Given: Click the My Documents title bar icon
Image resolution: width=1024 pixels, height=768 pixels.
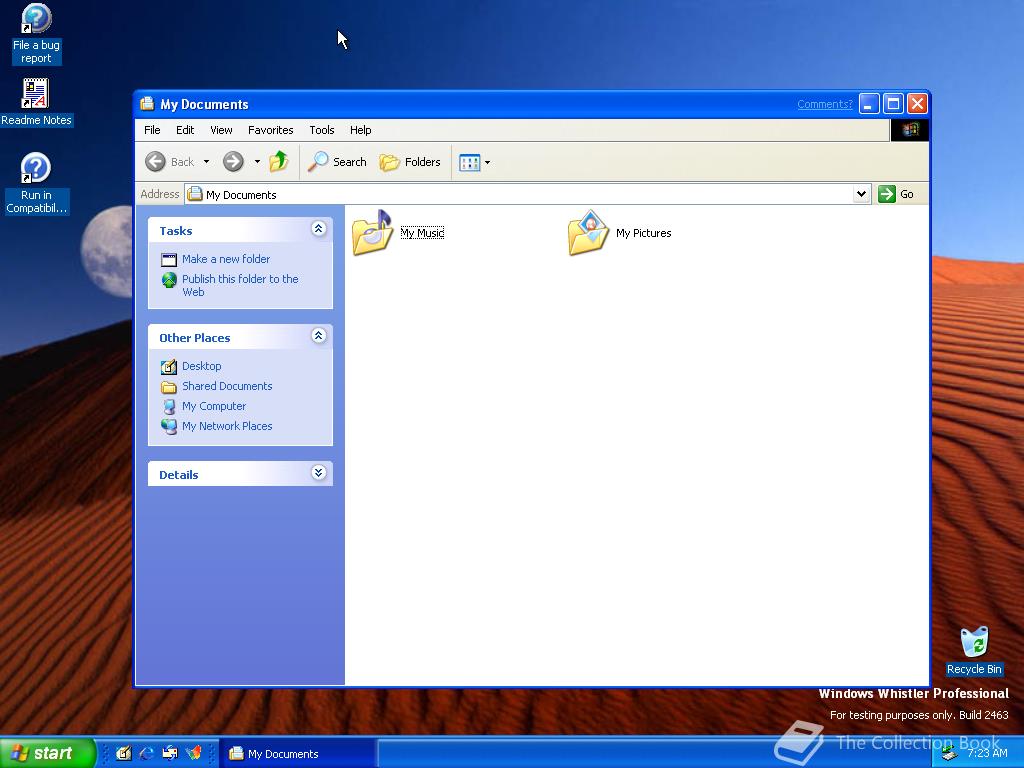Looking at the screenshot, I should point(148,104).
